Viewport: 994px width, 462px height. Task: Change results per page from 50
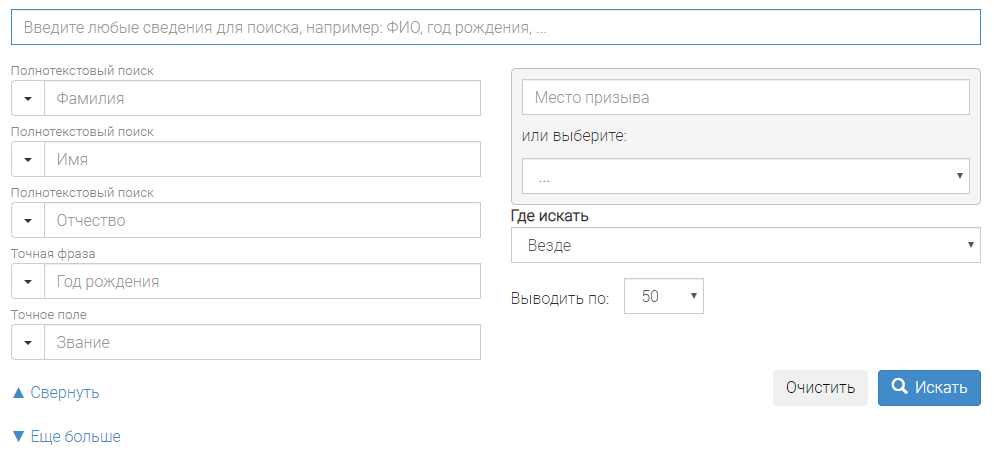tap(664, 297)
